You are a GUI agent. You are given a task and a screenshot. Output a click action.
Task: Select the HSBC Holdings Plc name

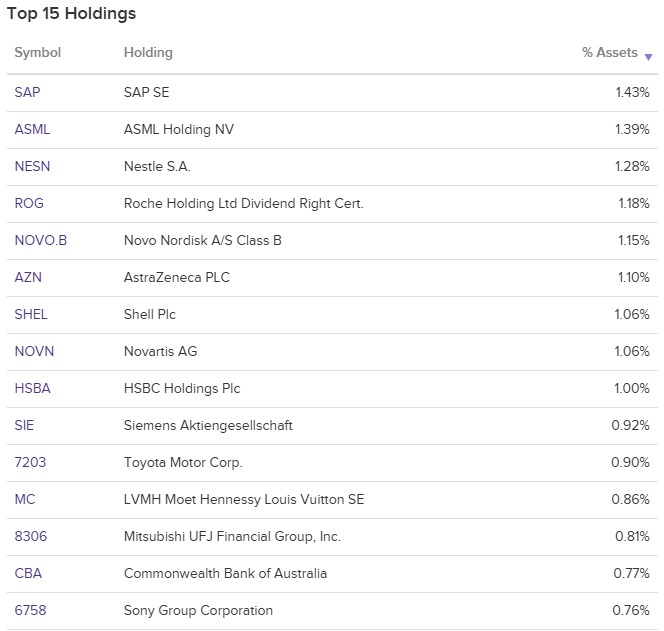[182, 388]
